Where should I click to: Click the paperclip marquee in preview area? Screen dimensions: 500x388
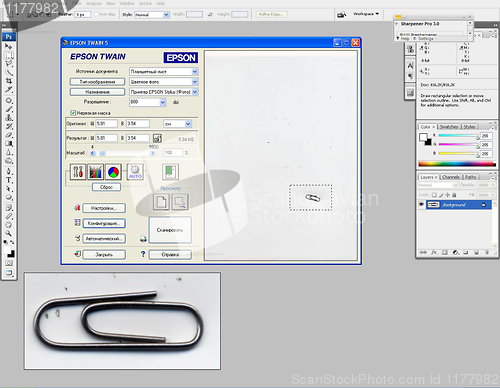point(311,197)
